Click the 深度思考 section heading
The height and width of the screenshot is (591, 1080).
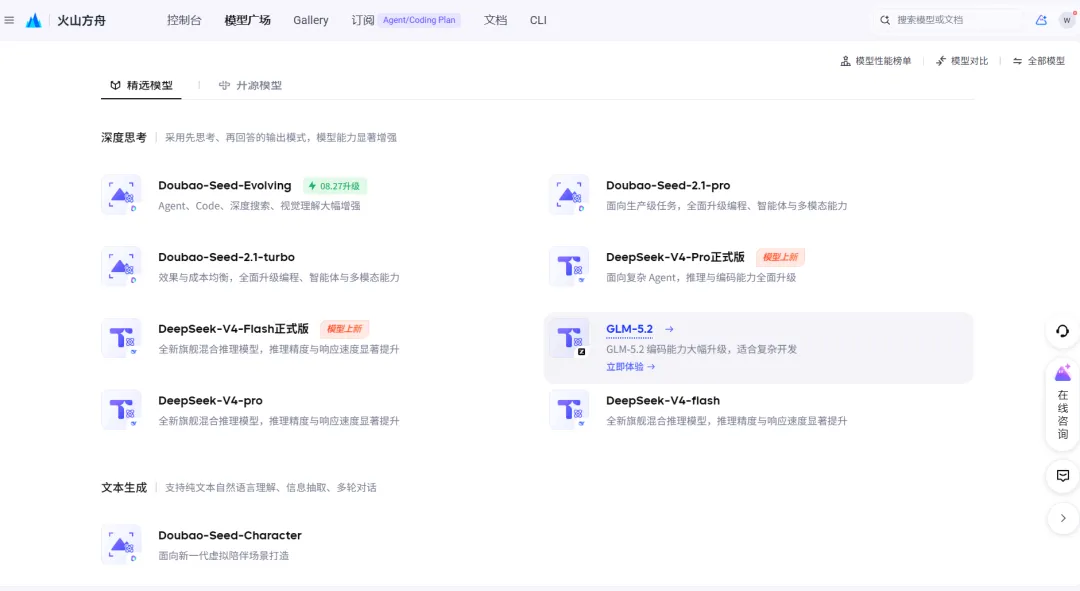point(124,138)
